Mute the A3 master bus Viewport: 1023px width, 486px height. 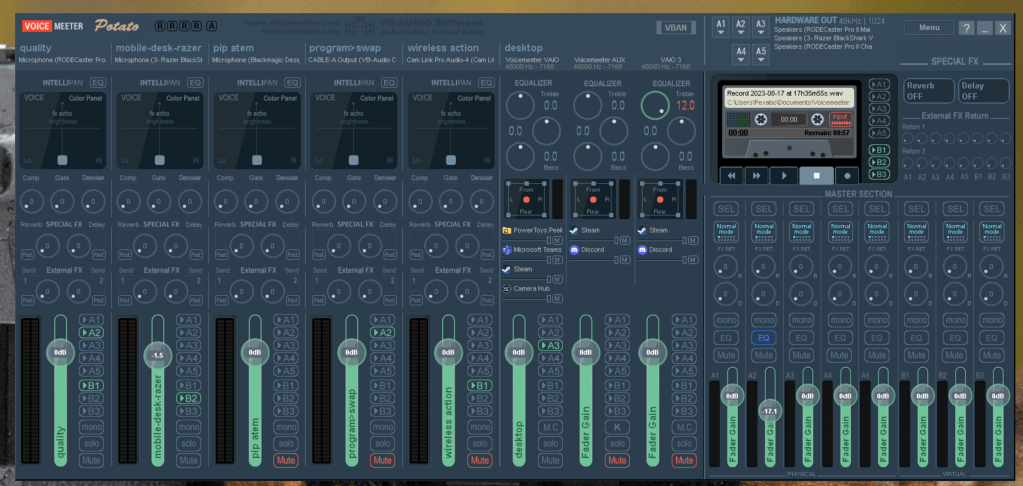pyautogui.click(x=801, y=356)
